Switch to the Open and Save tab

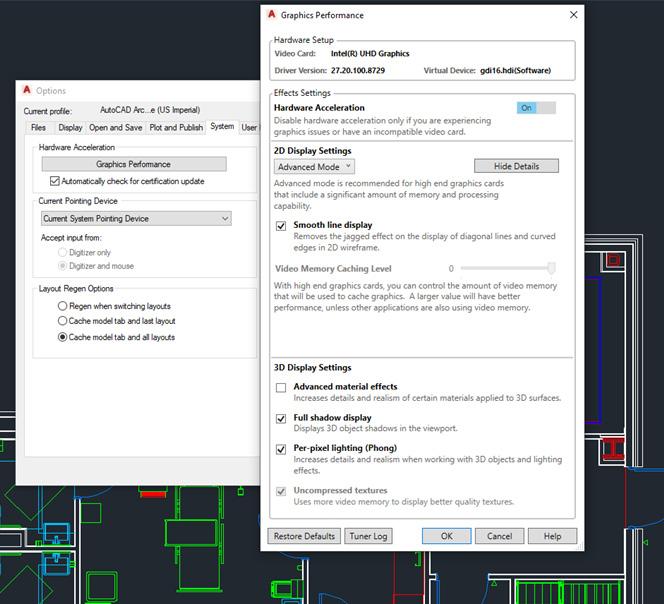(x=116, y=127)
